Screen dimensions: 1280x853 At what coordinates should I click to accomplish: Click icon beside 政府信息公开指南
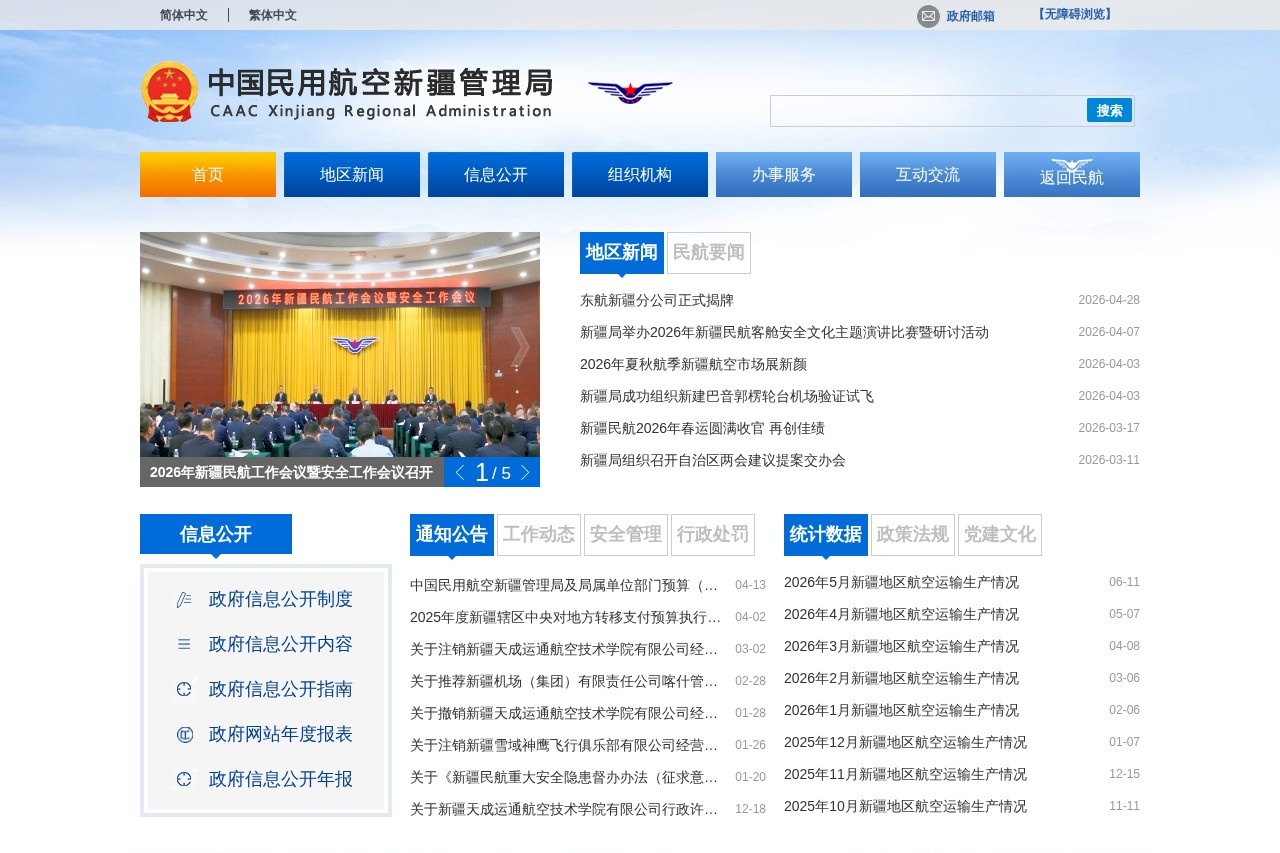184,689
